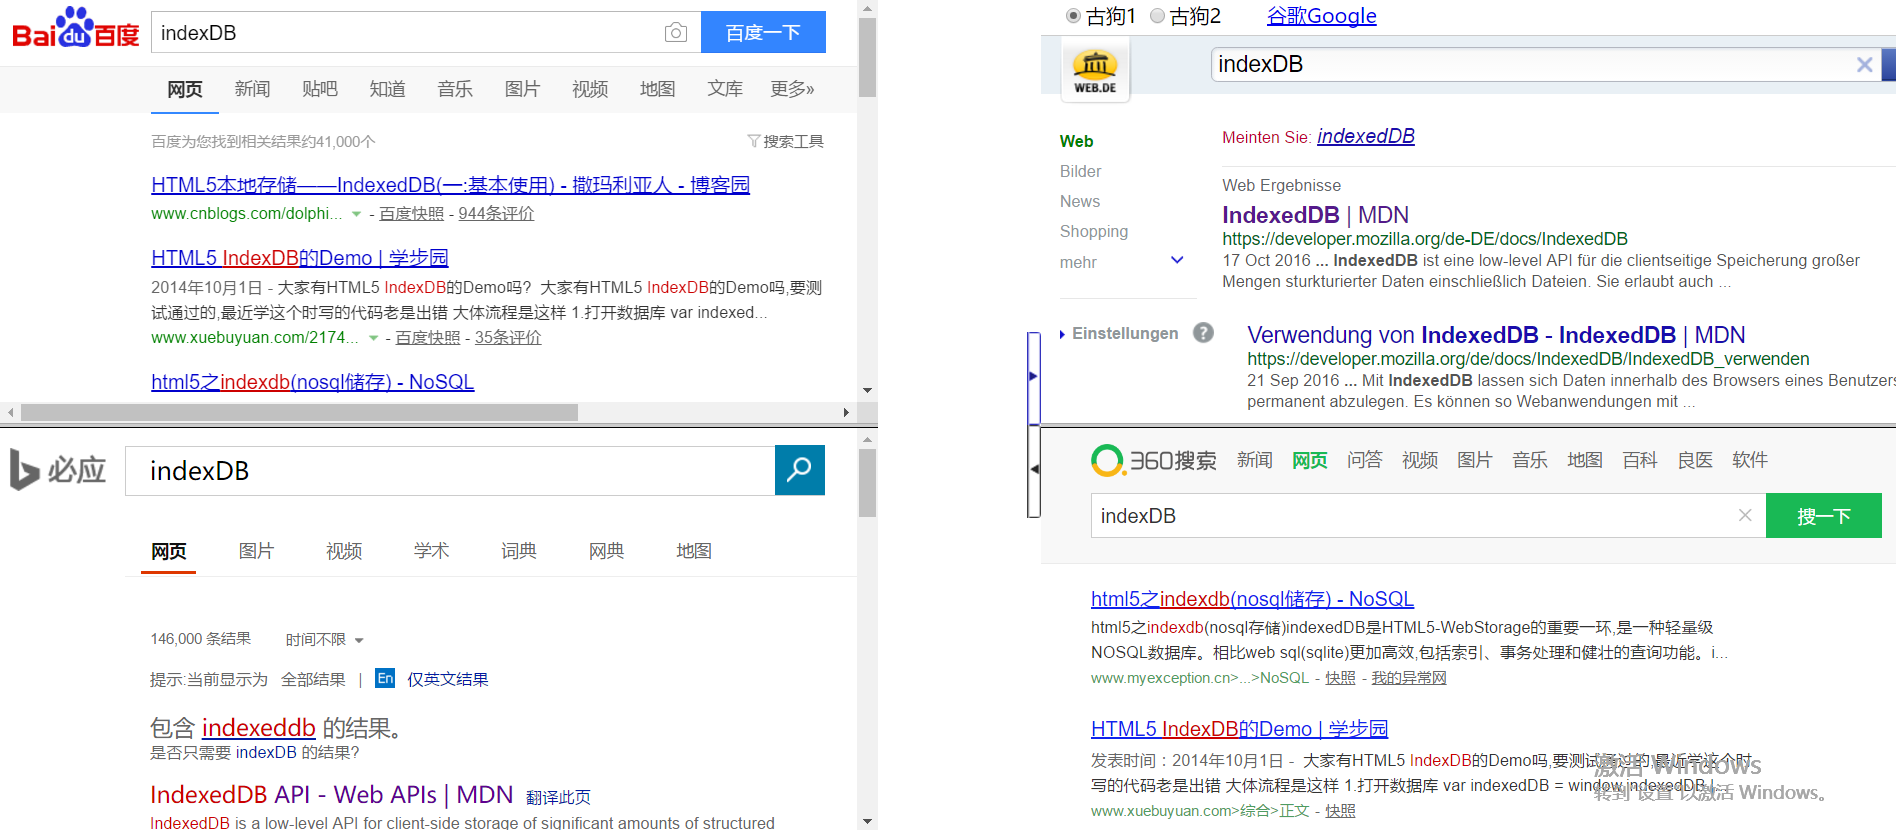1896x830 pixels.
Task: Click Baidu horizontal scroll-left arrow
Action: tap(10, 412)
